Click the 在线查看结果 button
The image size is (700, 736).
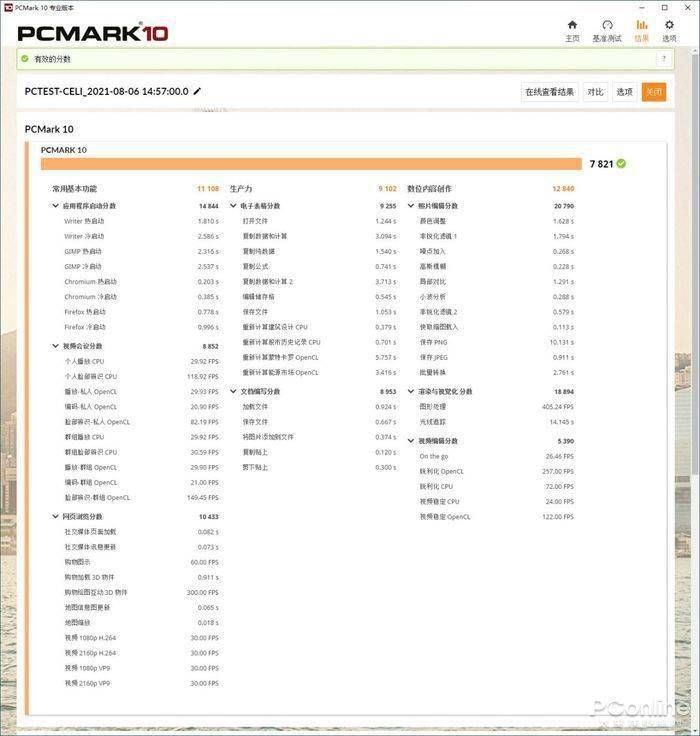coord(549,92)
